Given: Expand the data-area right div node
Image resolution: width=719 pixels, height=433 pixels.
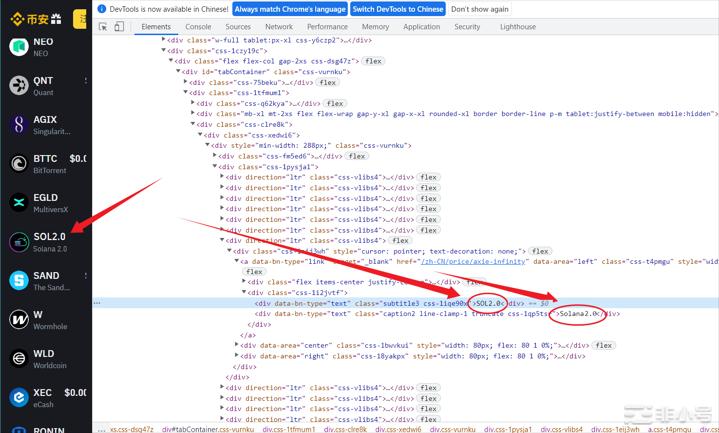Looking at the screenshot, I should tap(237, 355).
